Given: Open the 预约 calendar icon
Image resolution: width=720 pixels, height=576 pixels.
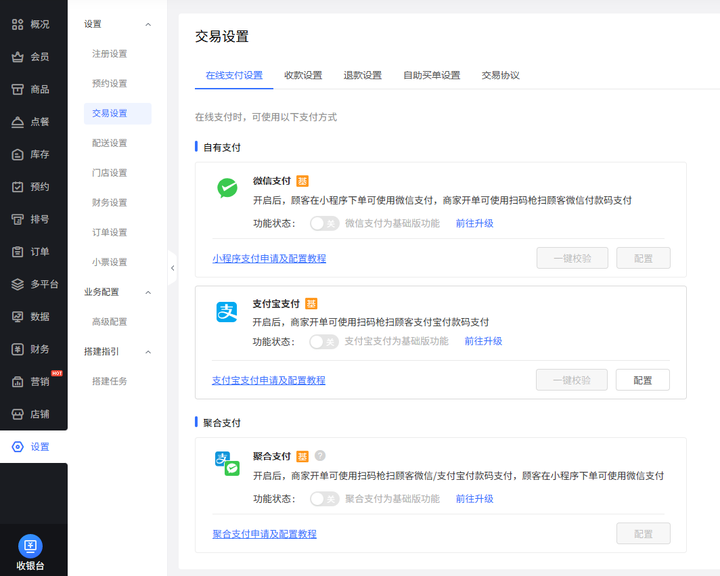Looking at the screenshot, I should click(17, 187).
